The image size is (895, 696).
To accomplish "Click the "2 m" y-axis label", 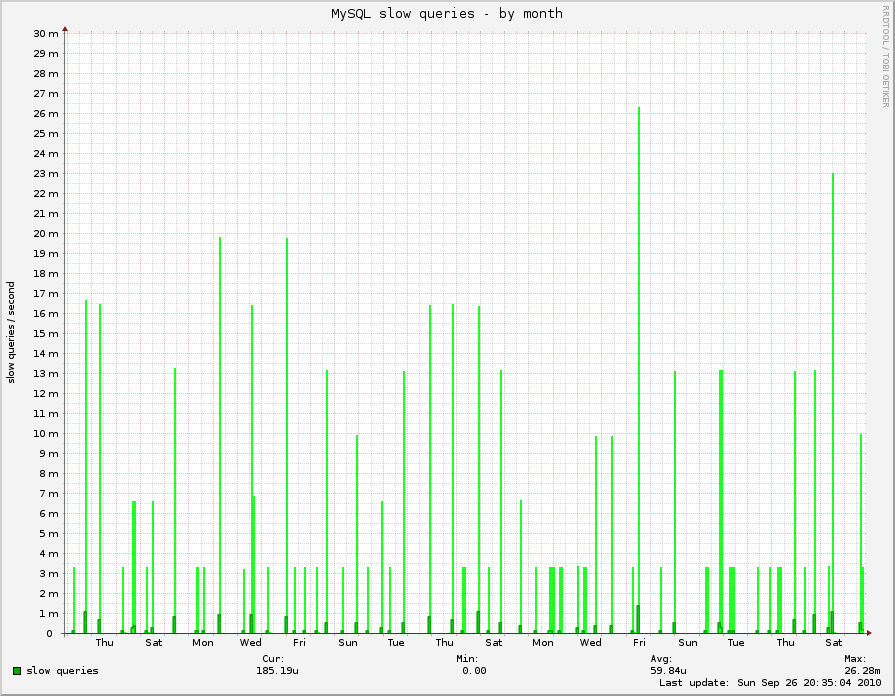I will click(49, 593).
